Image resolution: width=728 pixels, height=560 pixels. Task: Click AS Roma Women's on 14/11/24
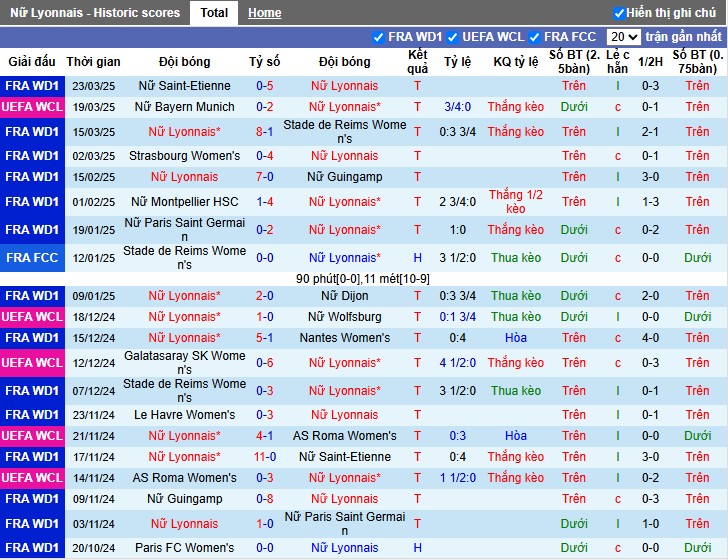[184, 478]
